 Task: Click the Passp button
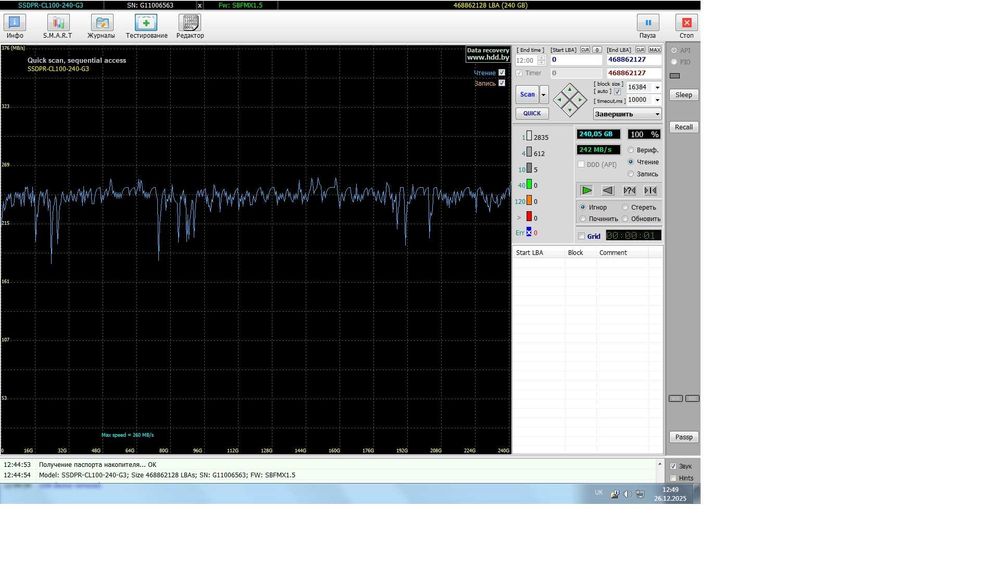tap(684, 437)
